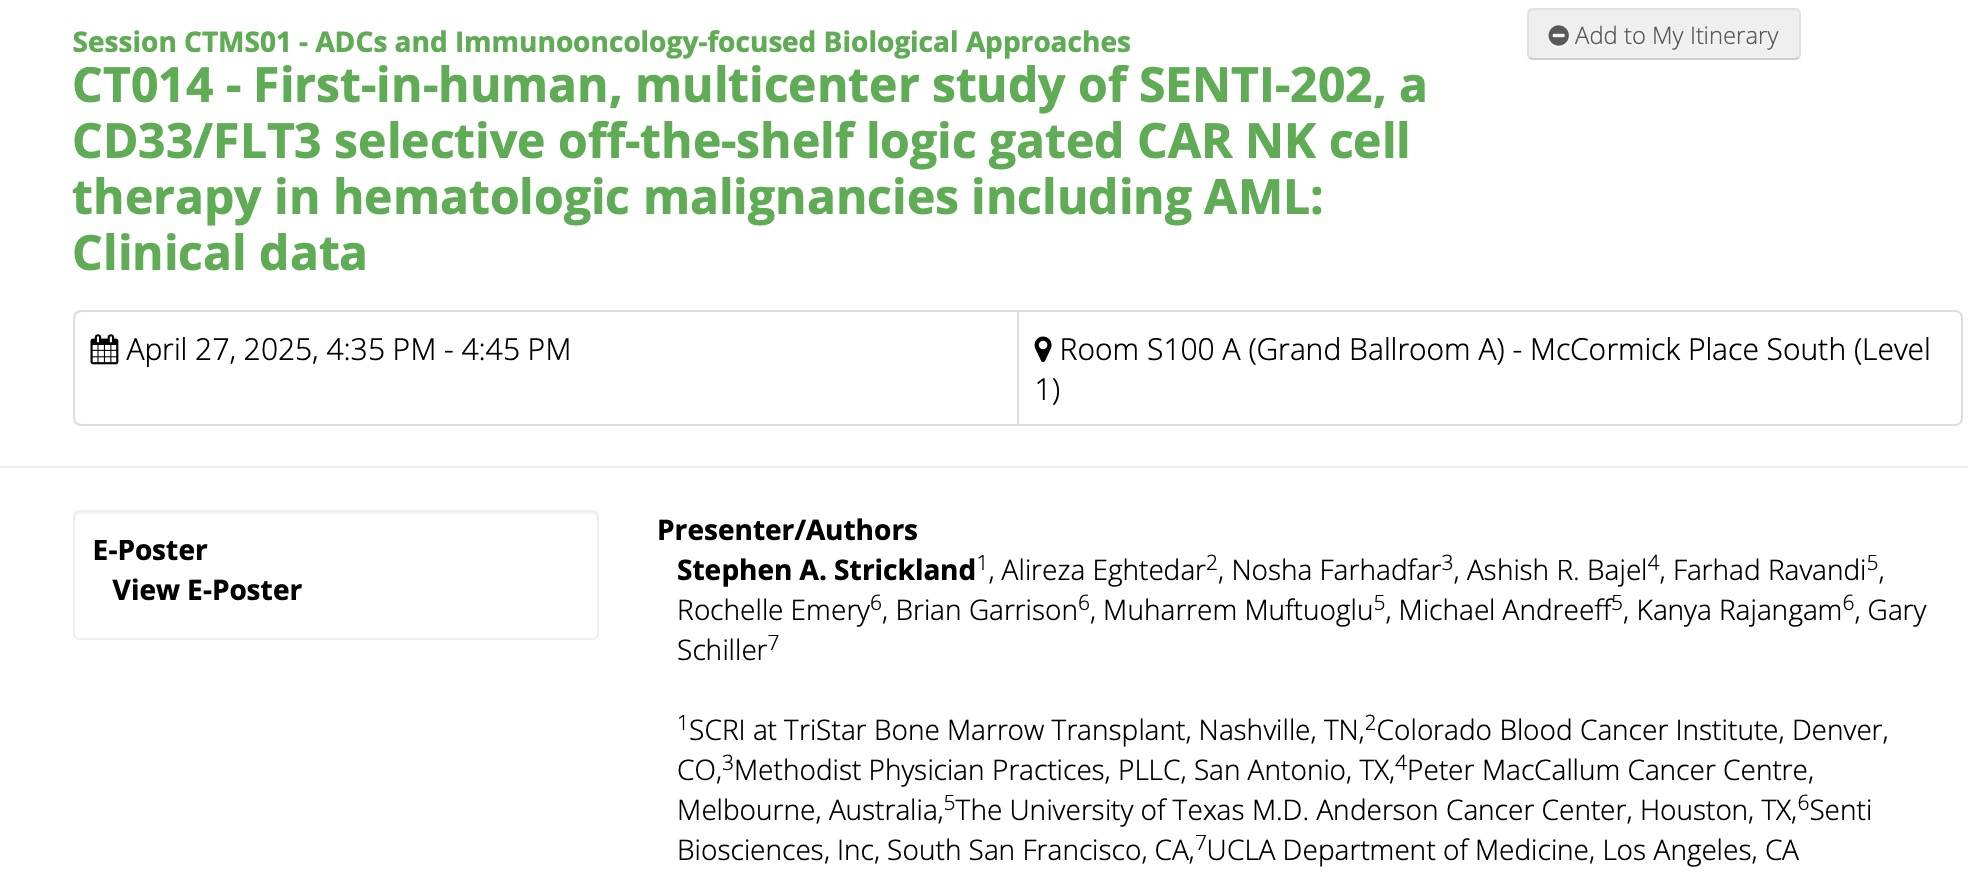Image resolution: width=1968 pixels, height=882 pixels.
Task: Click the minus circle icon in itinerary button
Action: (1558, 36)
